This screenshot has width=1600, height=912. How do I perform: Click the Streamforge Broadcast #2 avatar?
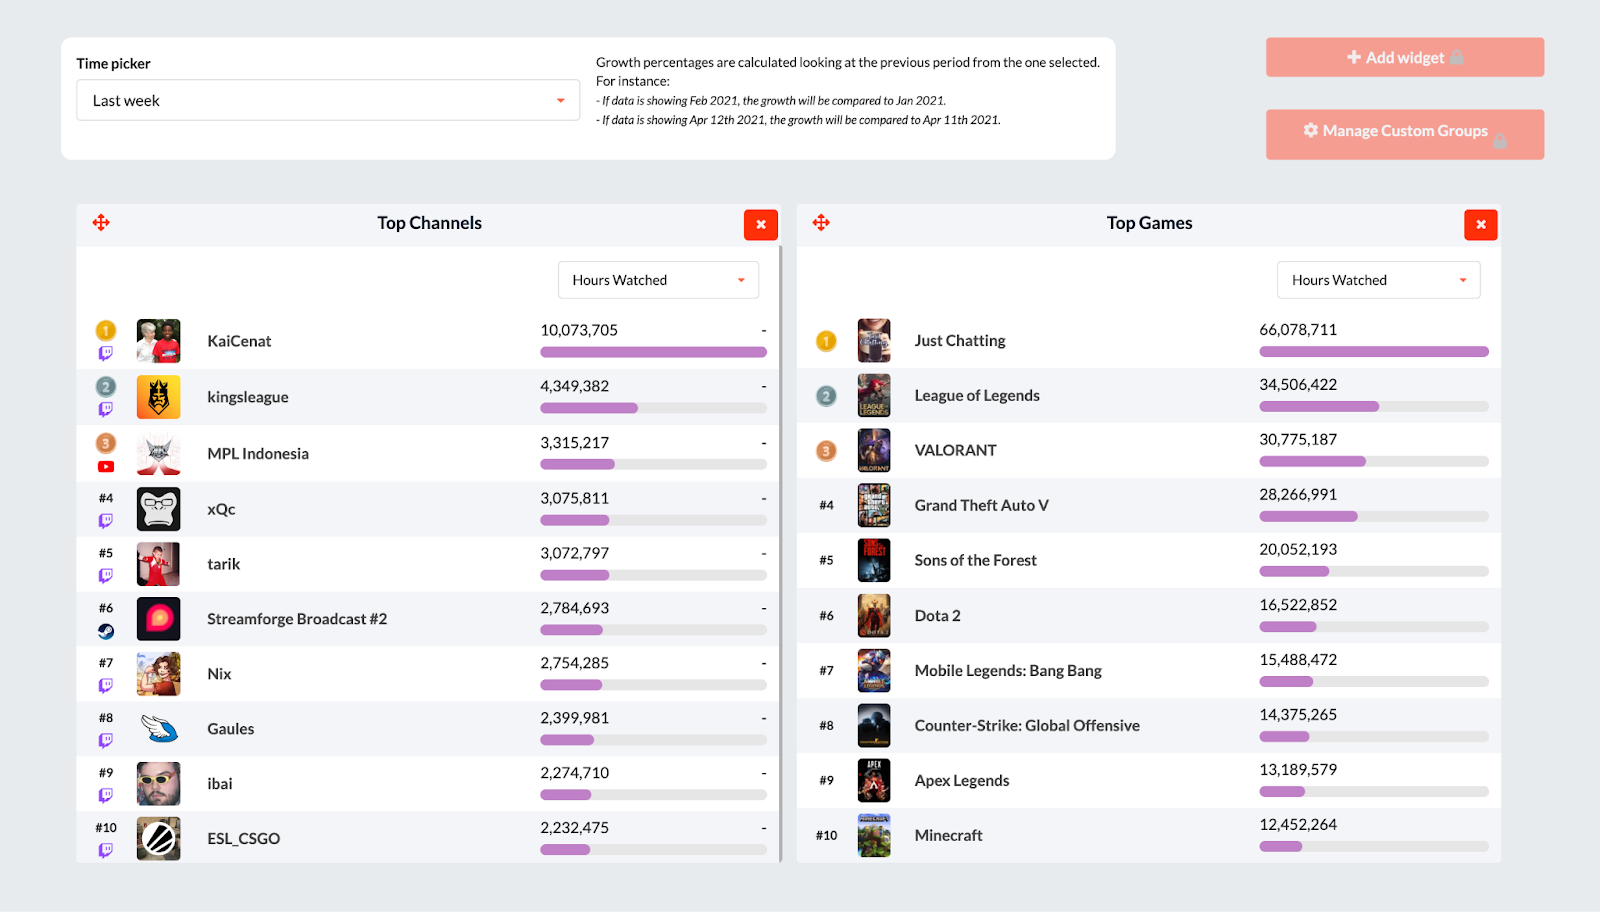pos(158,619)
